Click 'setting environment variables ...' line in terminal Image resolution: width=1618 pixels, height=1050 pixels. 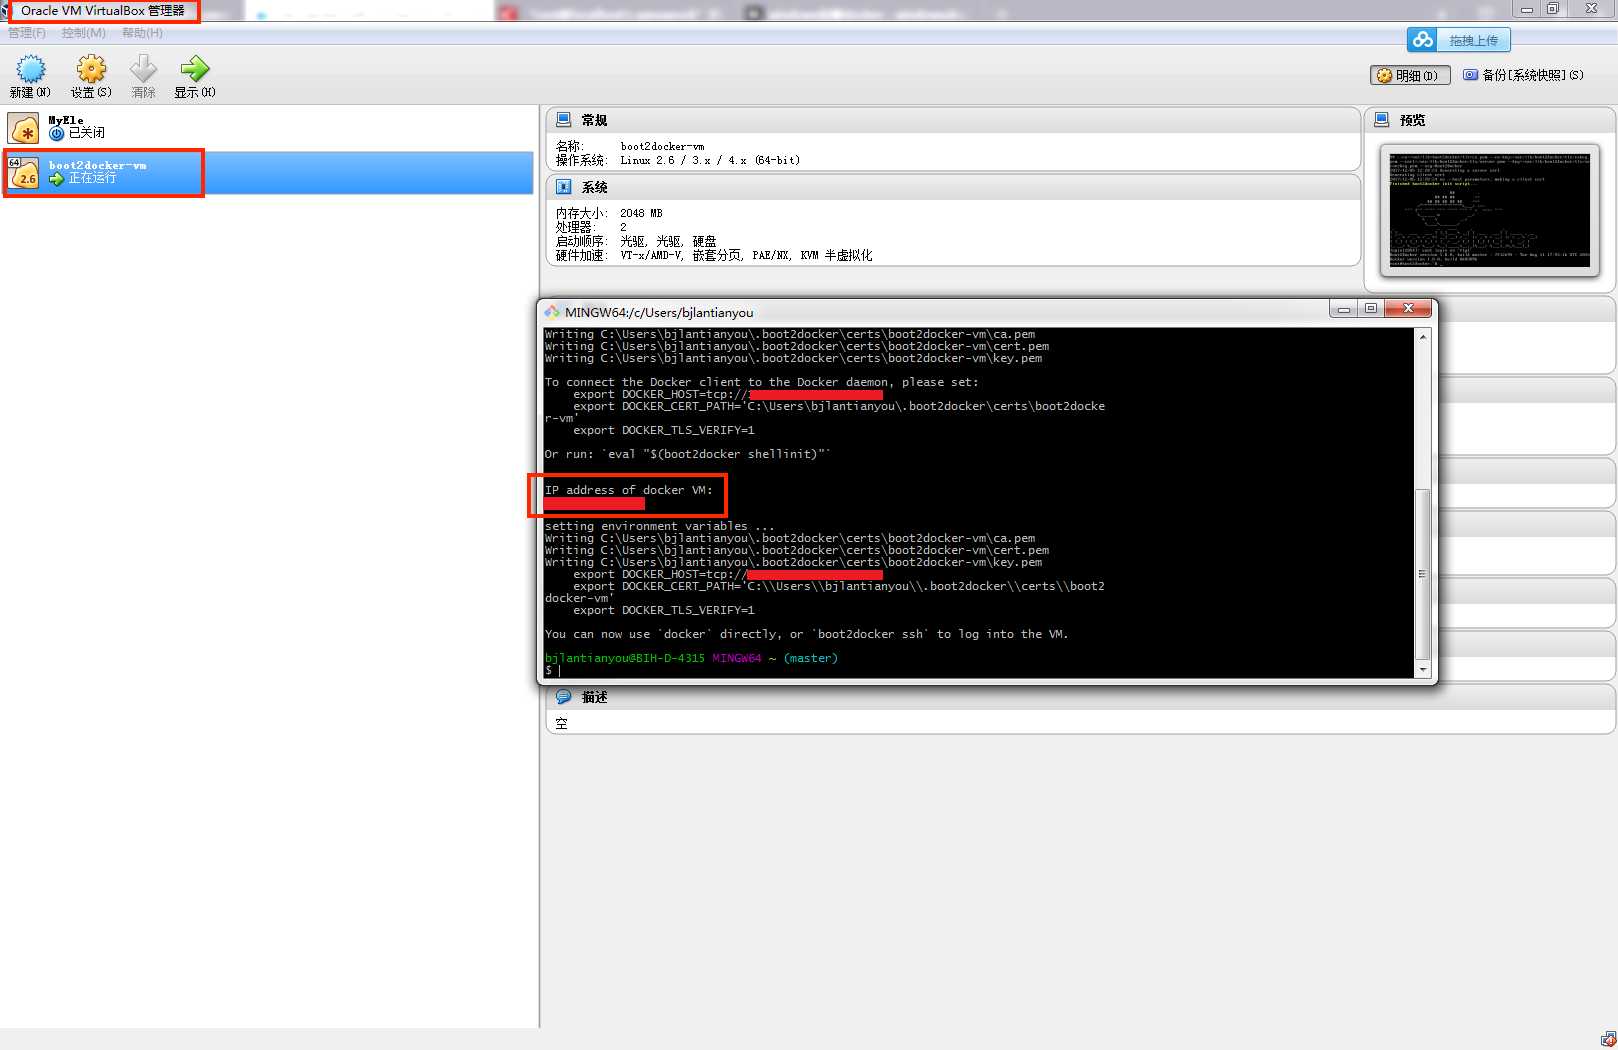coord(660,526)
